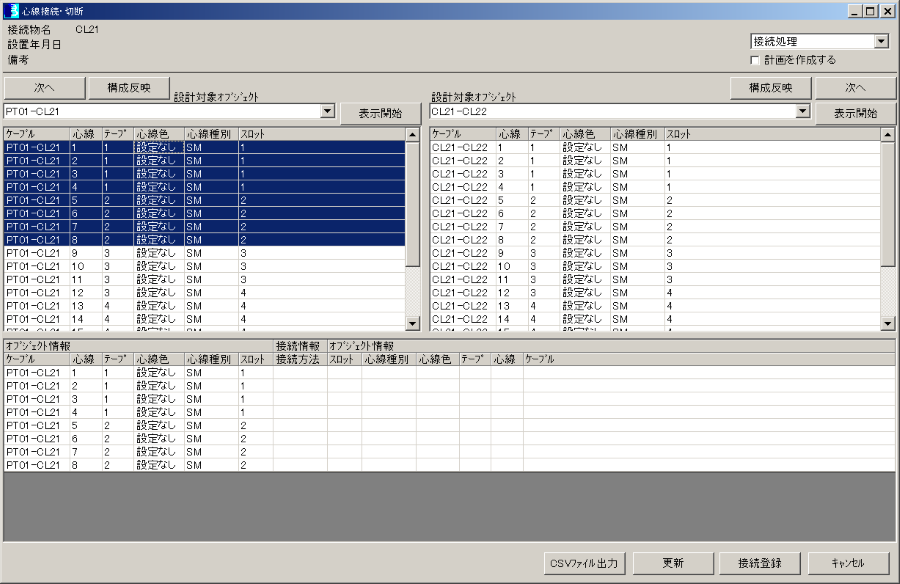Open the 接続処理 dropdown
The image size is (900, 584).
(x=882, y=41)
